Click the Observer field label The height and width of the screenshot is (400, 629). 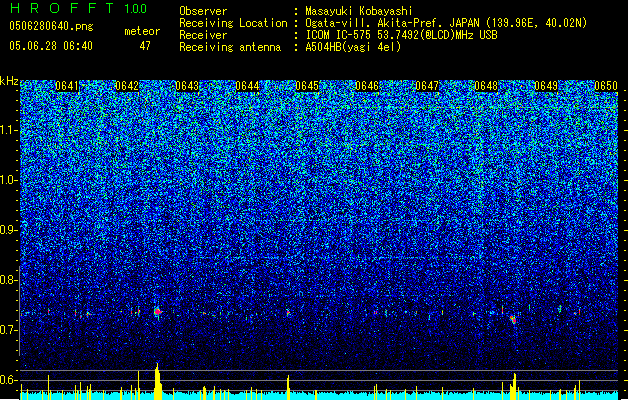click(203, 11)
